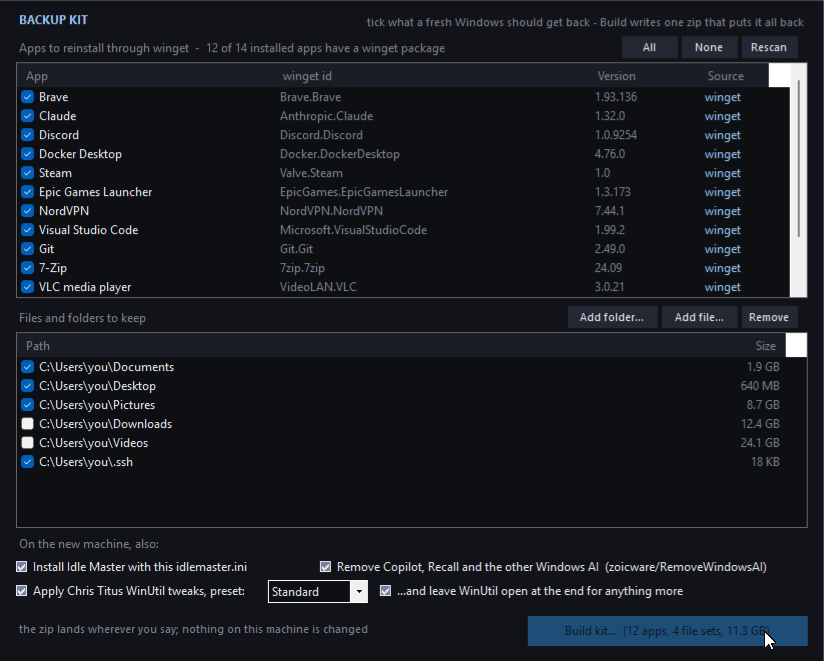Click the winget source of the Steam row
Screen dimensions: 824x661
point(723,173)
